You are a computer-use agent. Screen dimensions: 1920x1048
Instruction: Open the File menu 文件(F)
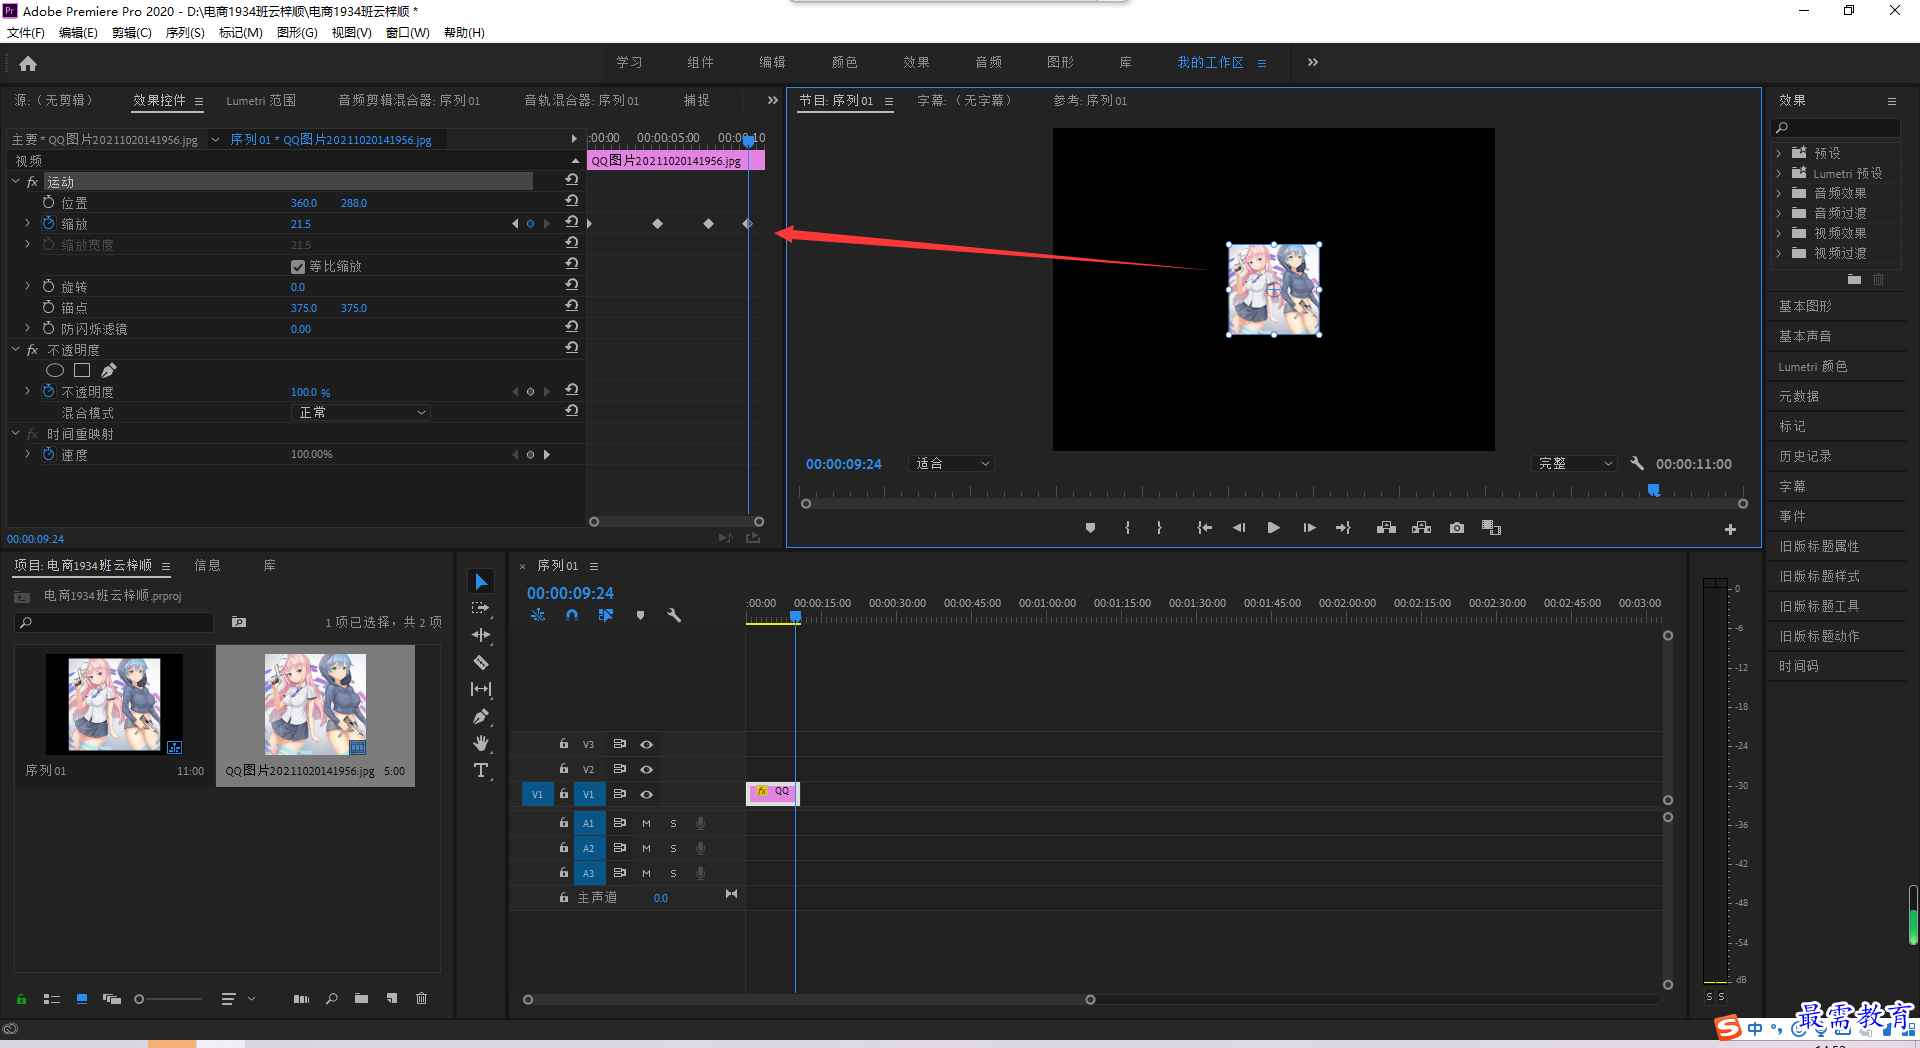click(x=26, y=33)
